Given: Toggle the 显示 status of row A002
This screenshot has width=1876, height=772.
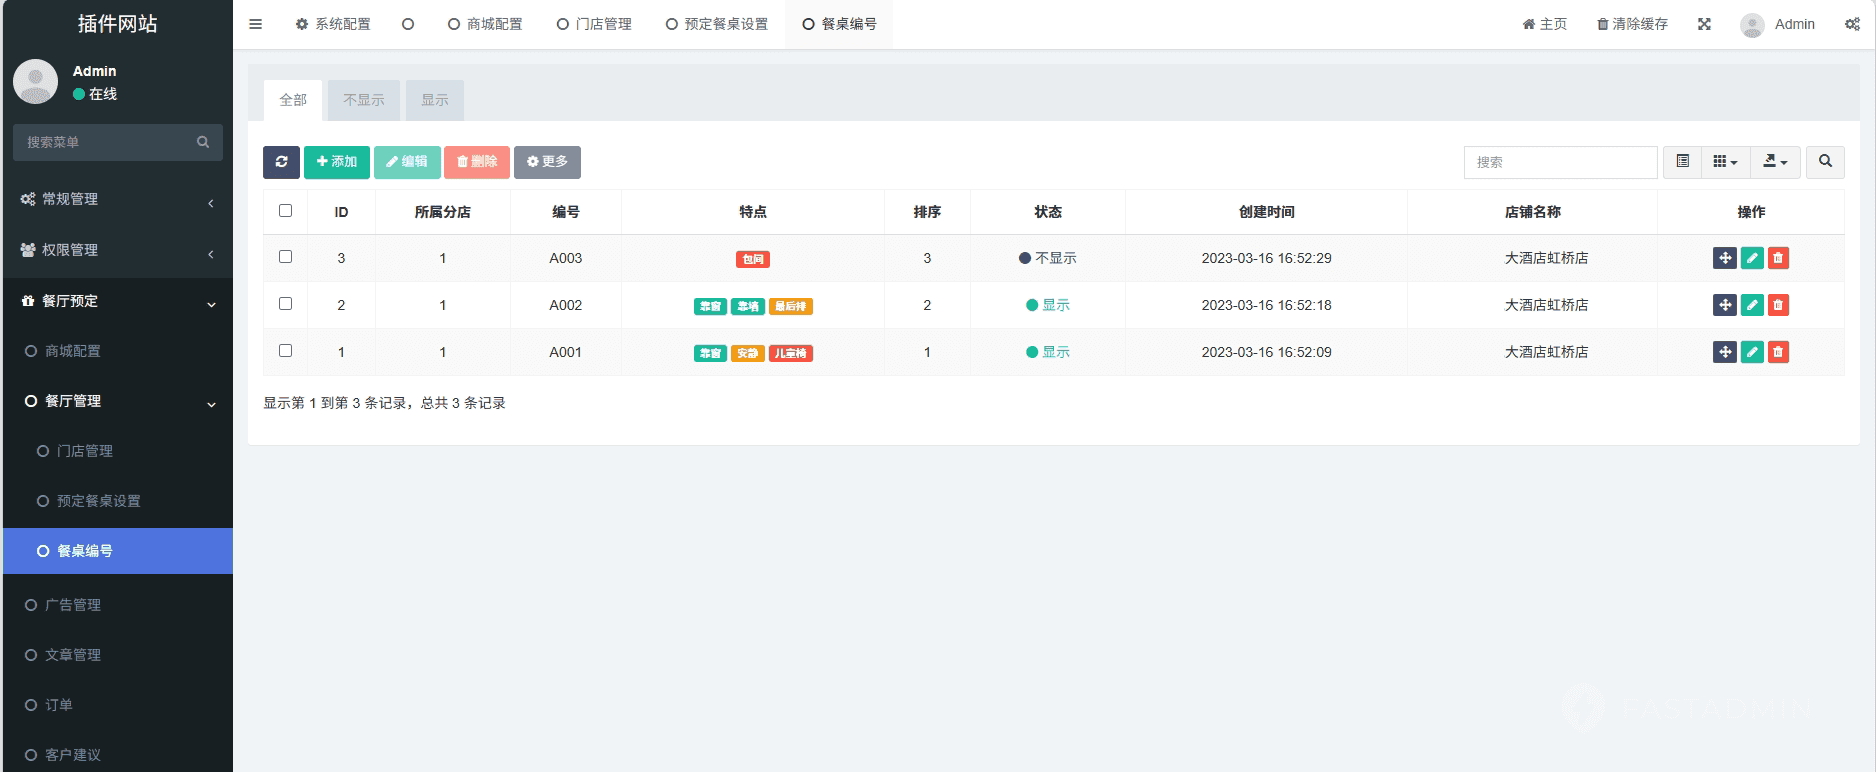Looking at the screenshot, I should [x=1048, y=305].
